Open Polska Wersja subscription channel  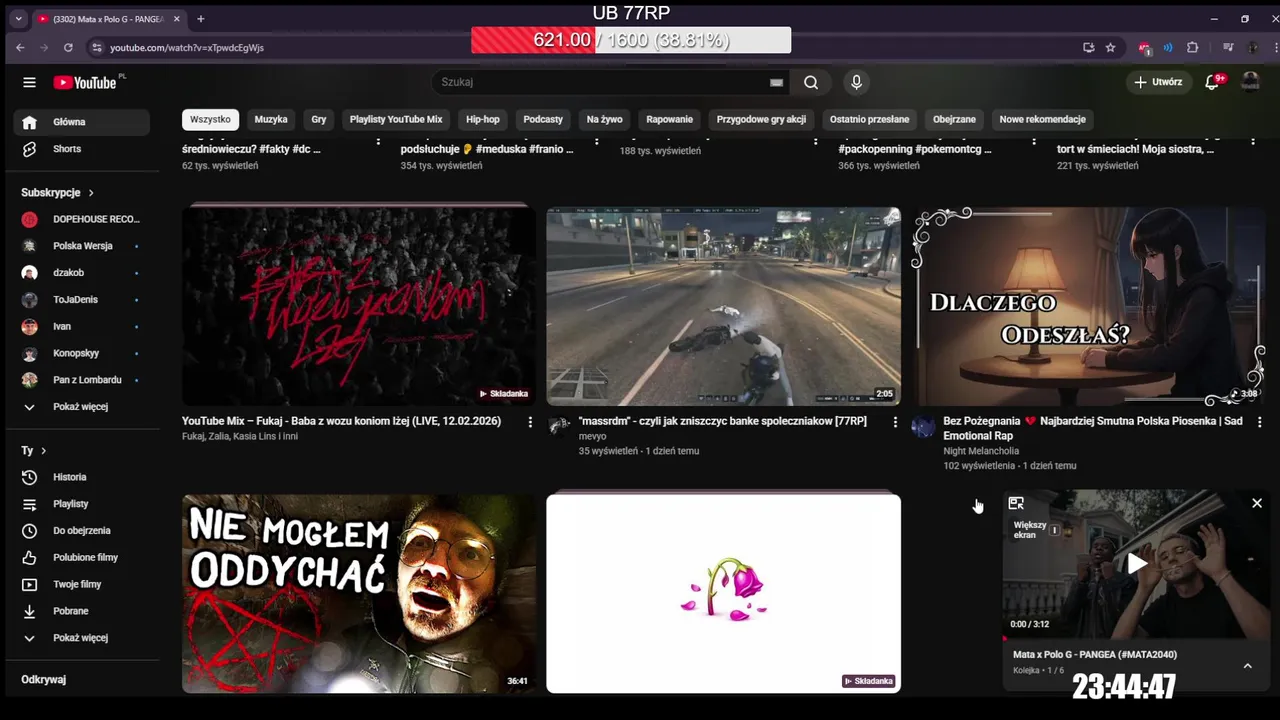pyautogui.click(x=82, y=246)
